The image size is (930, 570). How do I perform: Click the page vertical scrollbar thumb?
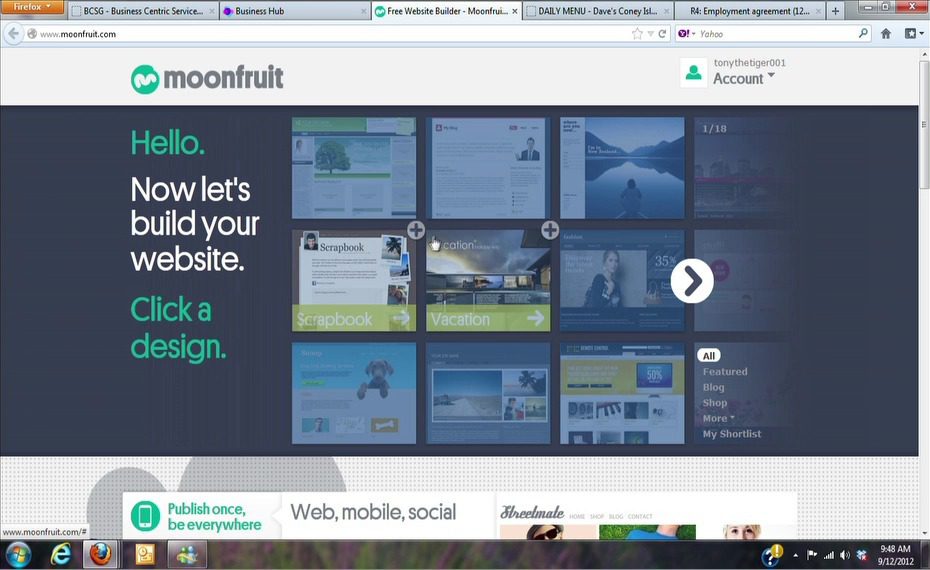tap(924, 125)
